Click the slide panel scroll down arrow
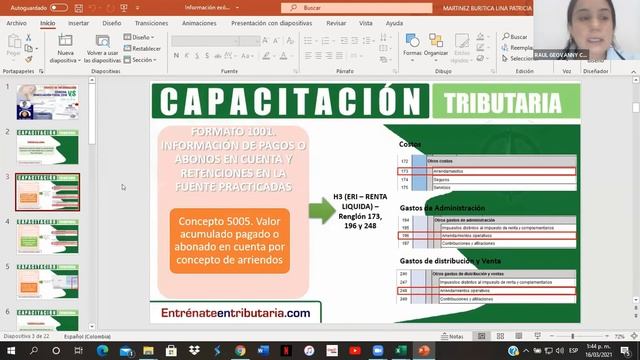This screenshot has height=360, width=640. [x=92, y=326]
